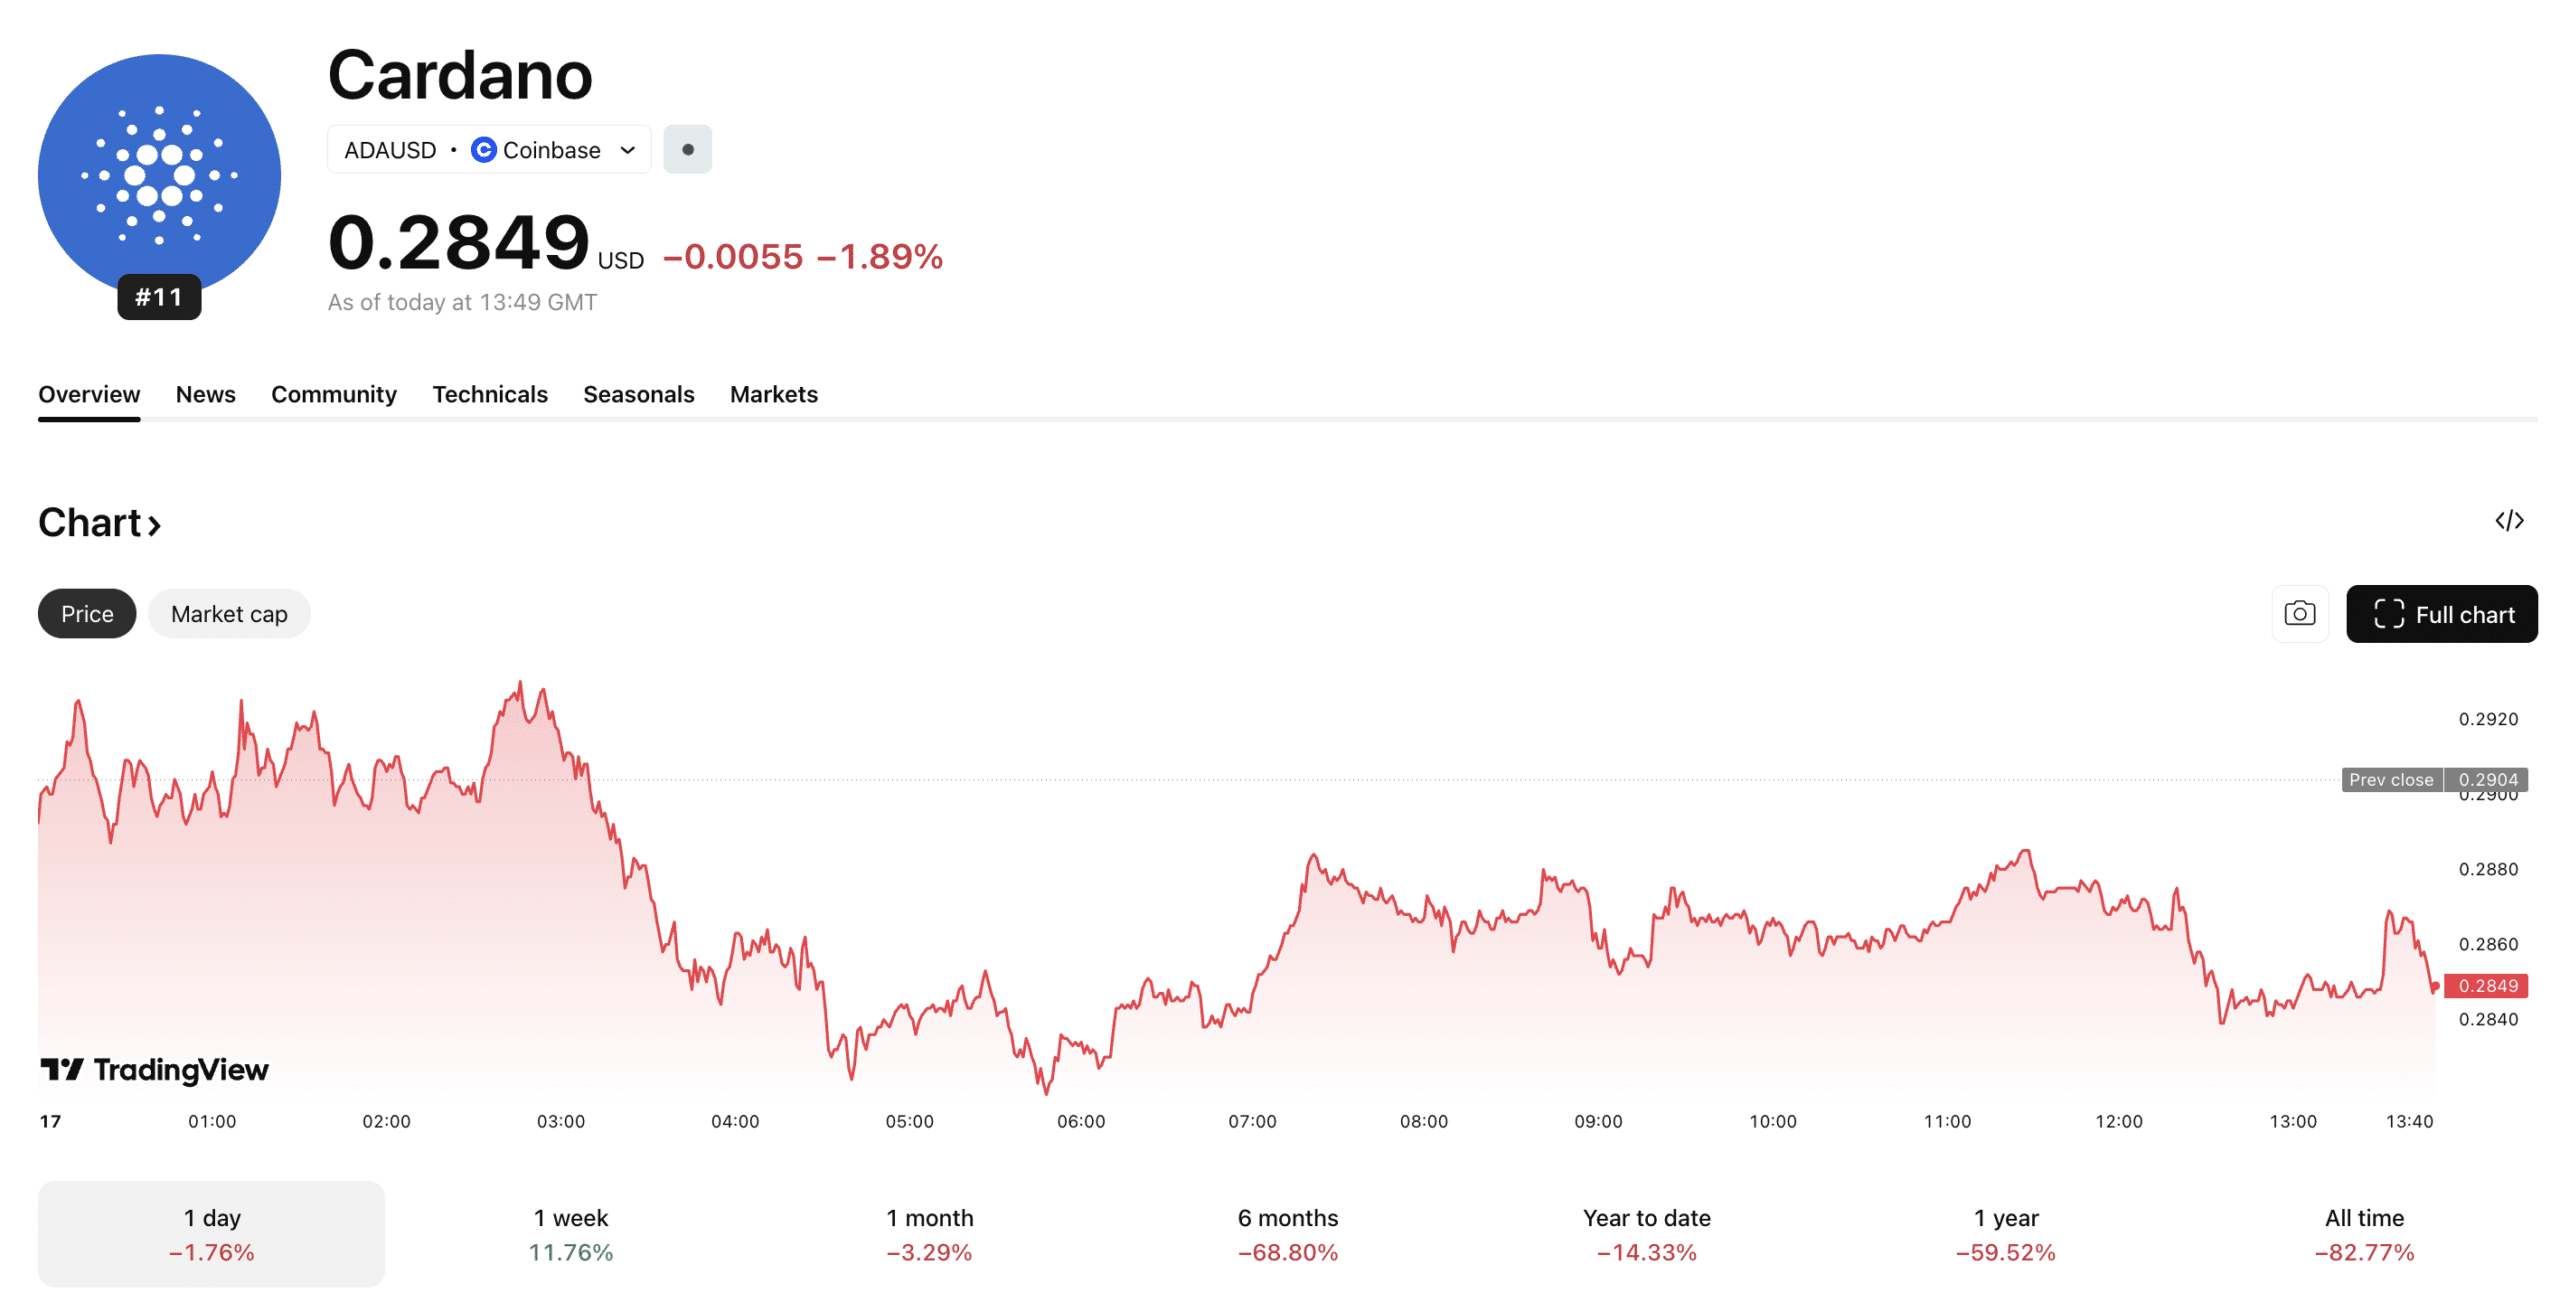Screen dimensions: 2560x1293
Task: Expand the Chart section arrow
Action: click(x=155, y=526)
